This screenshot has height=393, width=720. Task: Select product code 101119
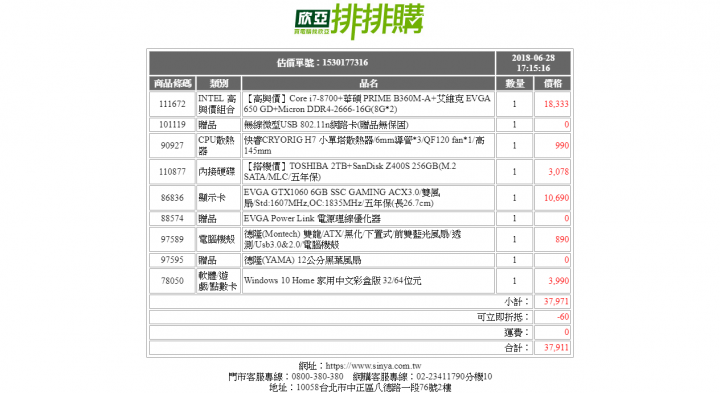(172, 125)
